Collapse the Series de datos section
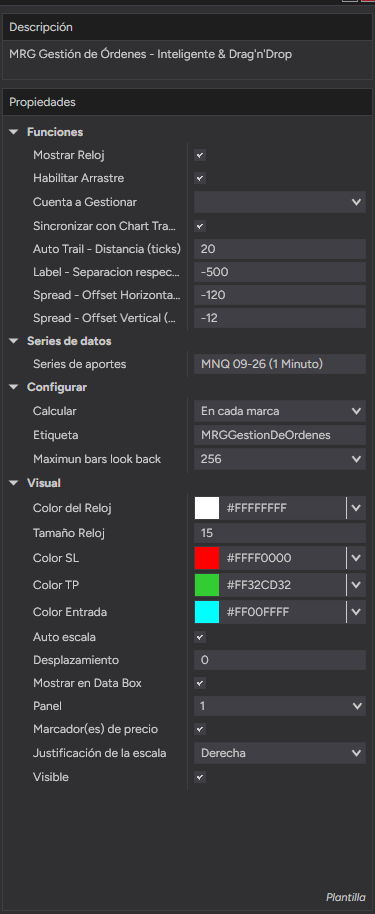 click(x=14, y=341)
